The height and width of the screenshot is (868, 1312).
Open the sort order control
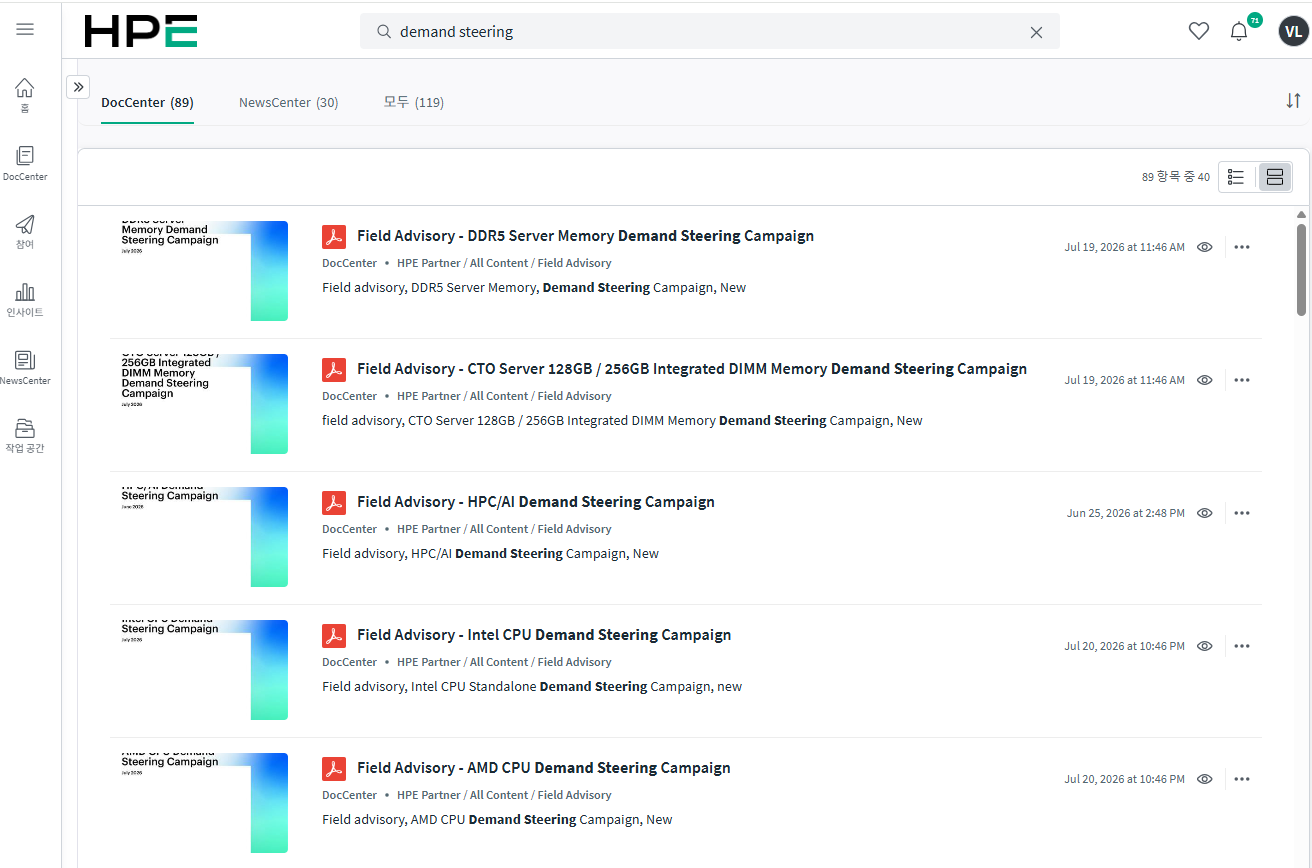(1293, 101)
